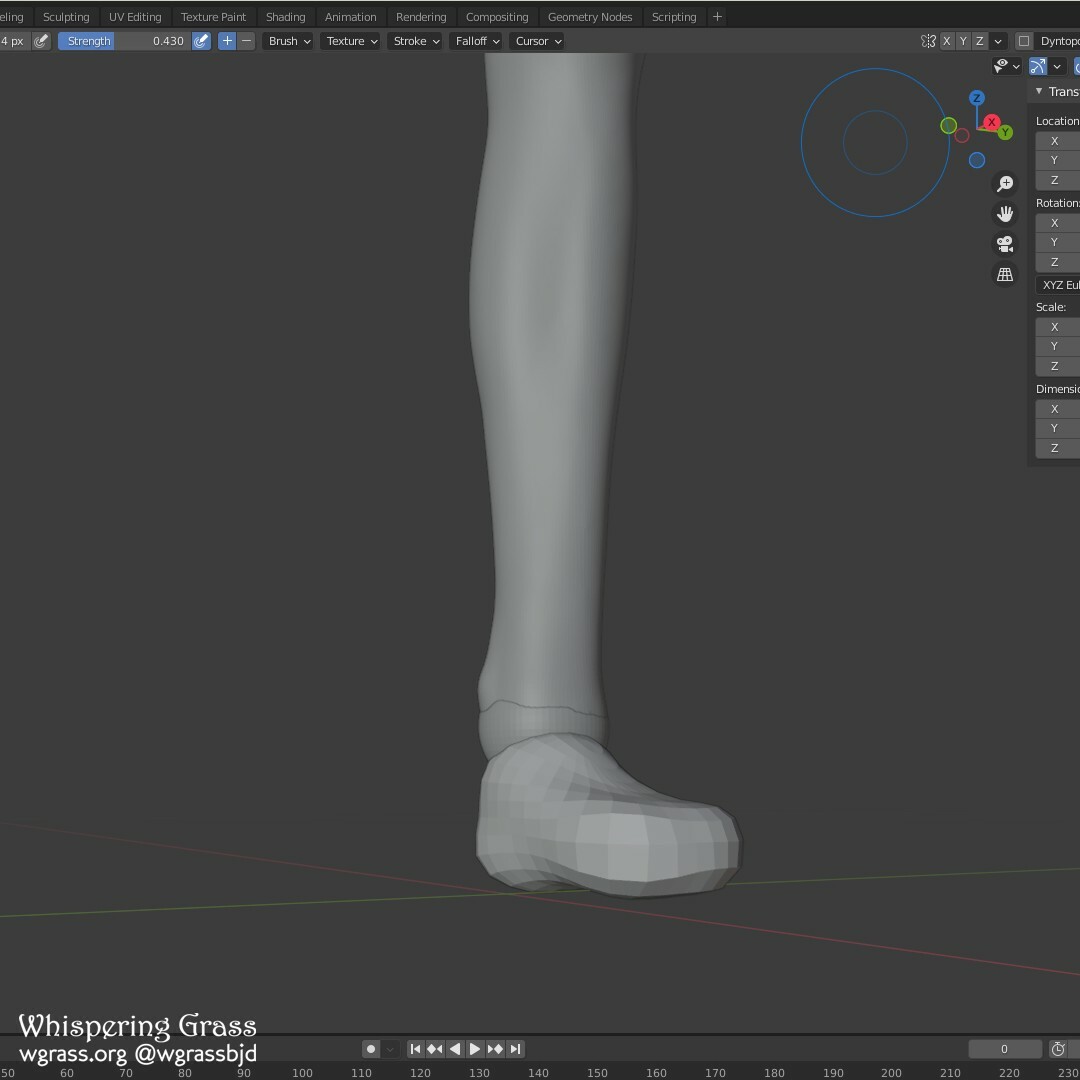Open auto keyframing options dropdown
The height and width of the screenshot is (1080, 1080).
click(390, 1049)
